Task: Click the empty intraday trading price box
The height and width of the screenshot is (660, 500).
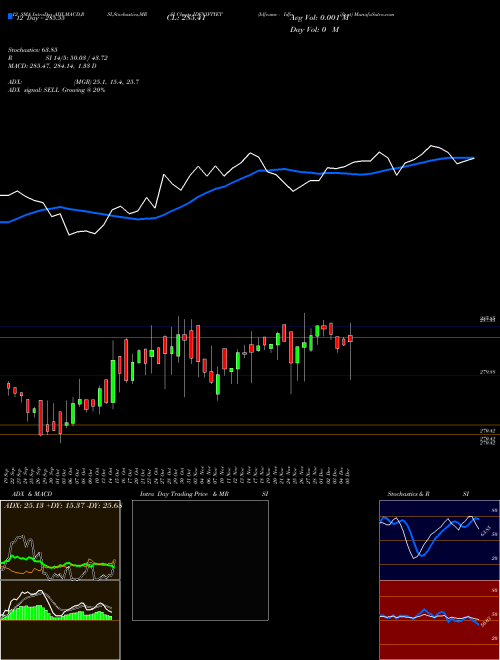Action: click(x=200, y=560)
